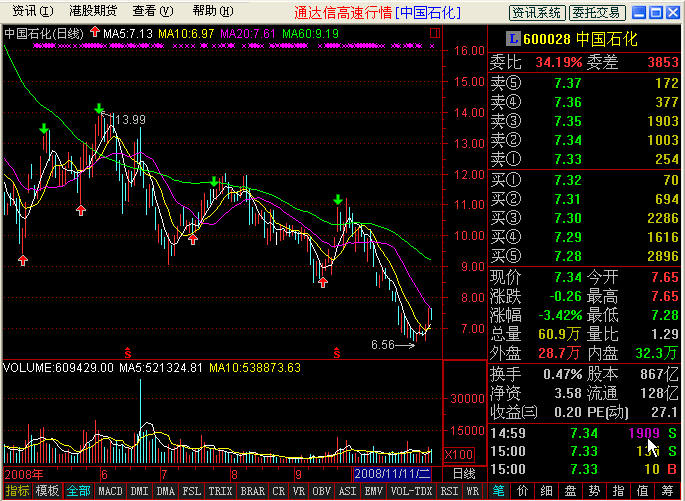Click the 卖① row at 7.33
The image size is (685, 501).
(584, 159)
